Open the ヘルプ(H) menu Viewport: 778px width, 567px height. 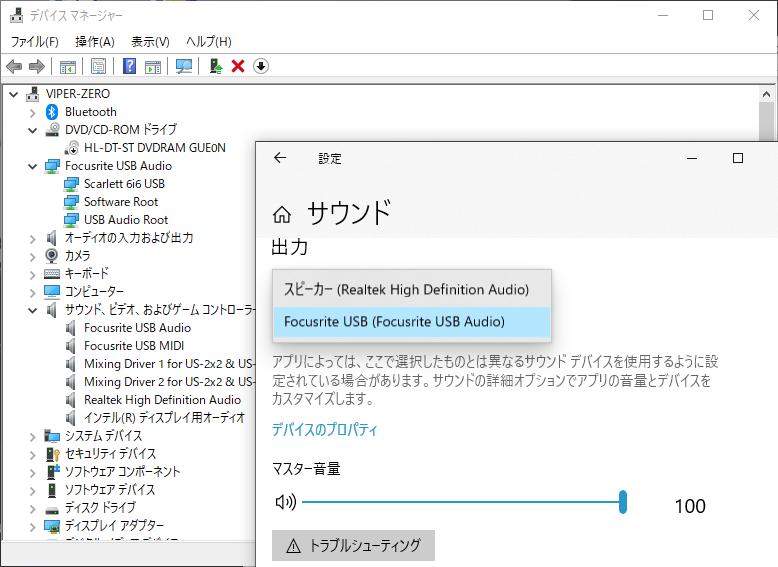(209, 42)
